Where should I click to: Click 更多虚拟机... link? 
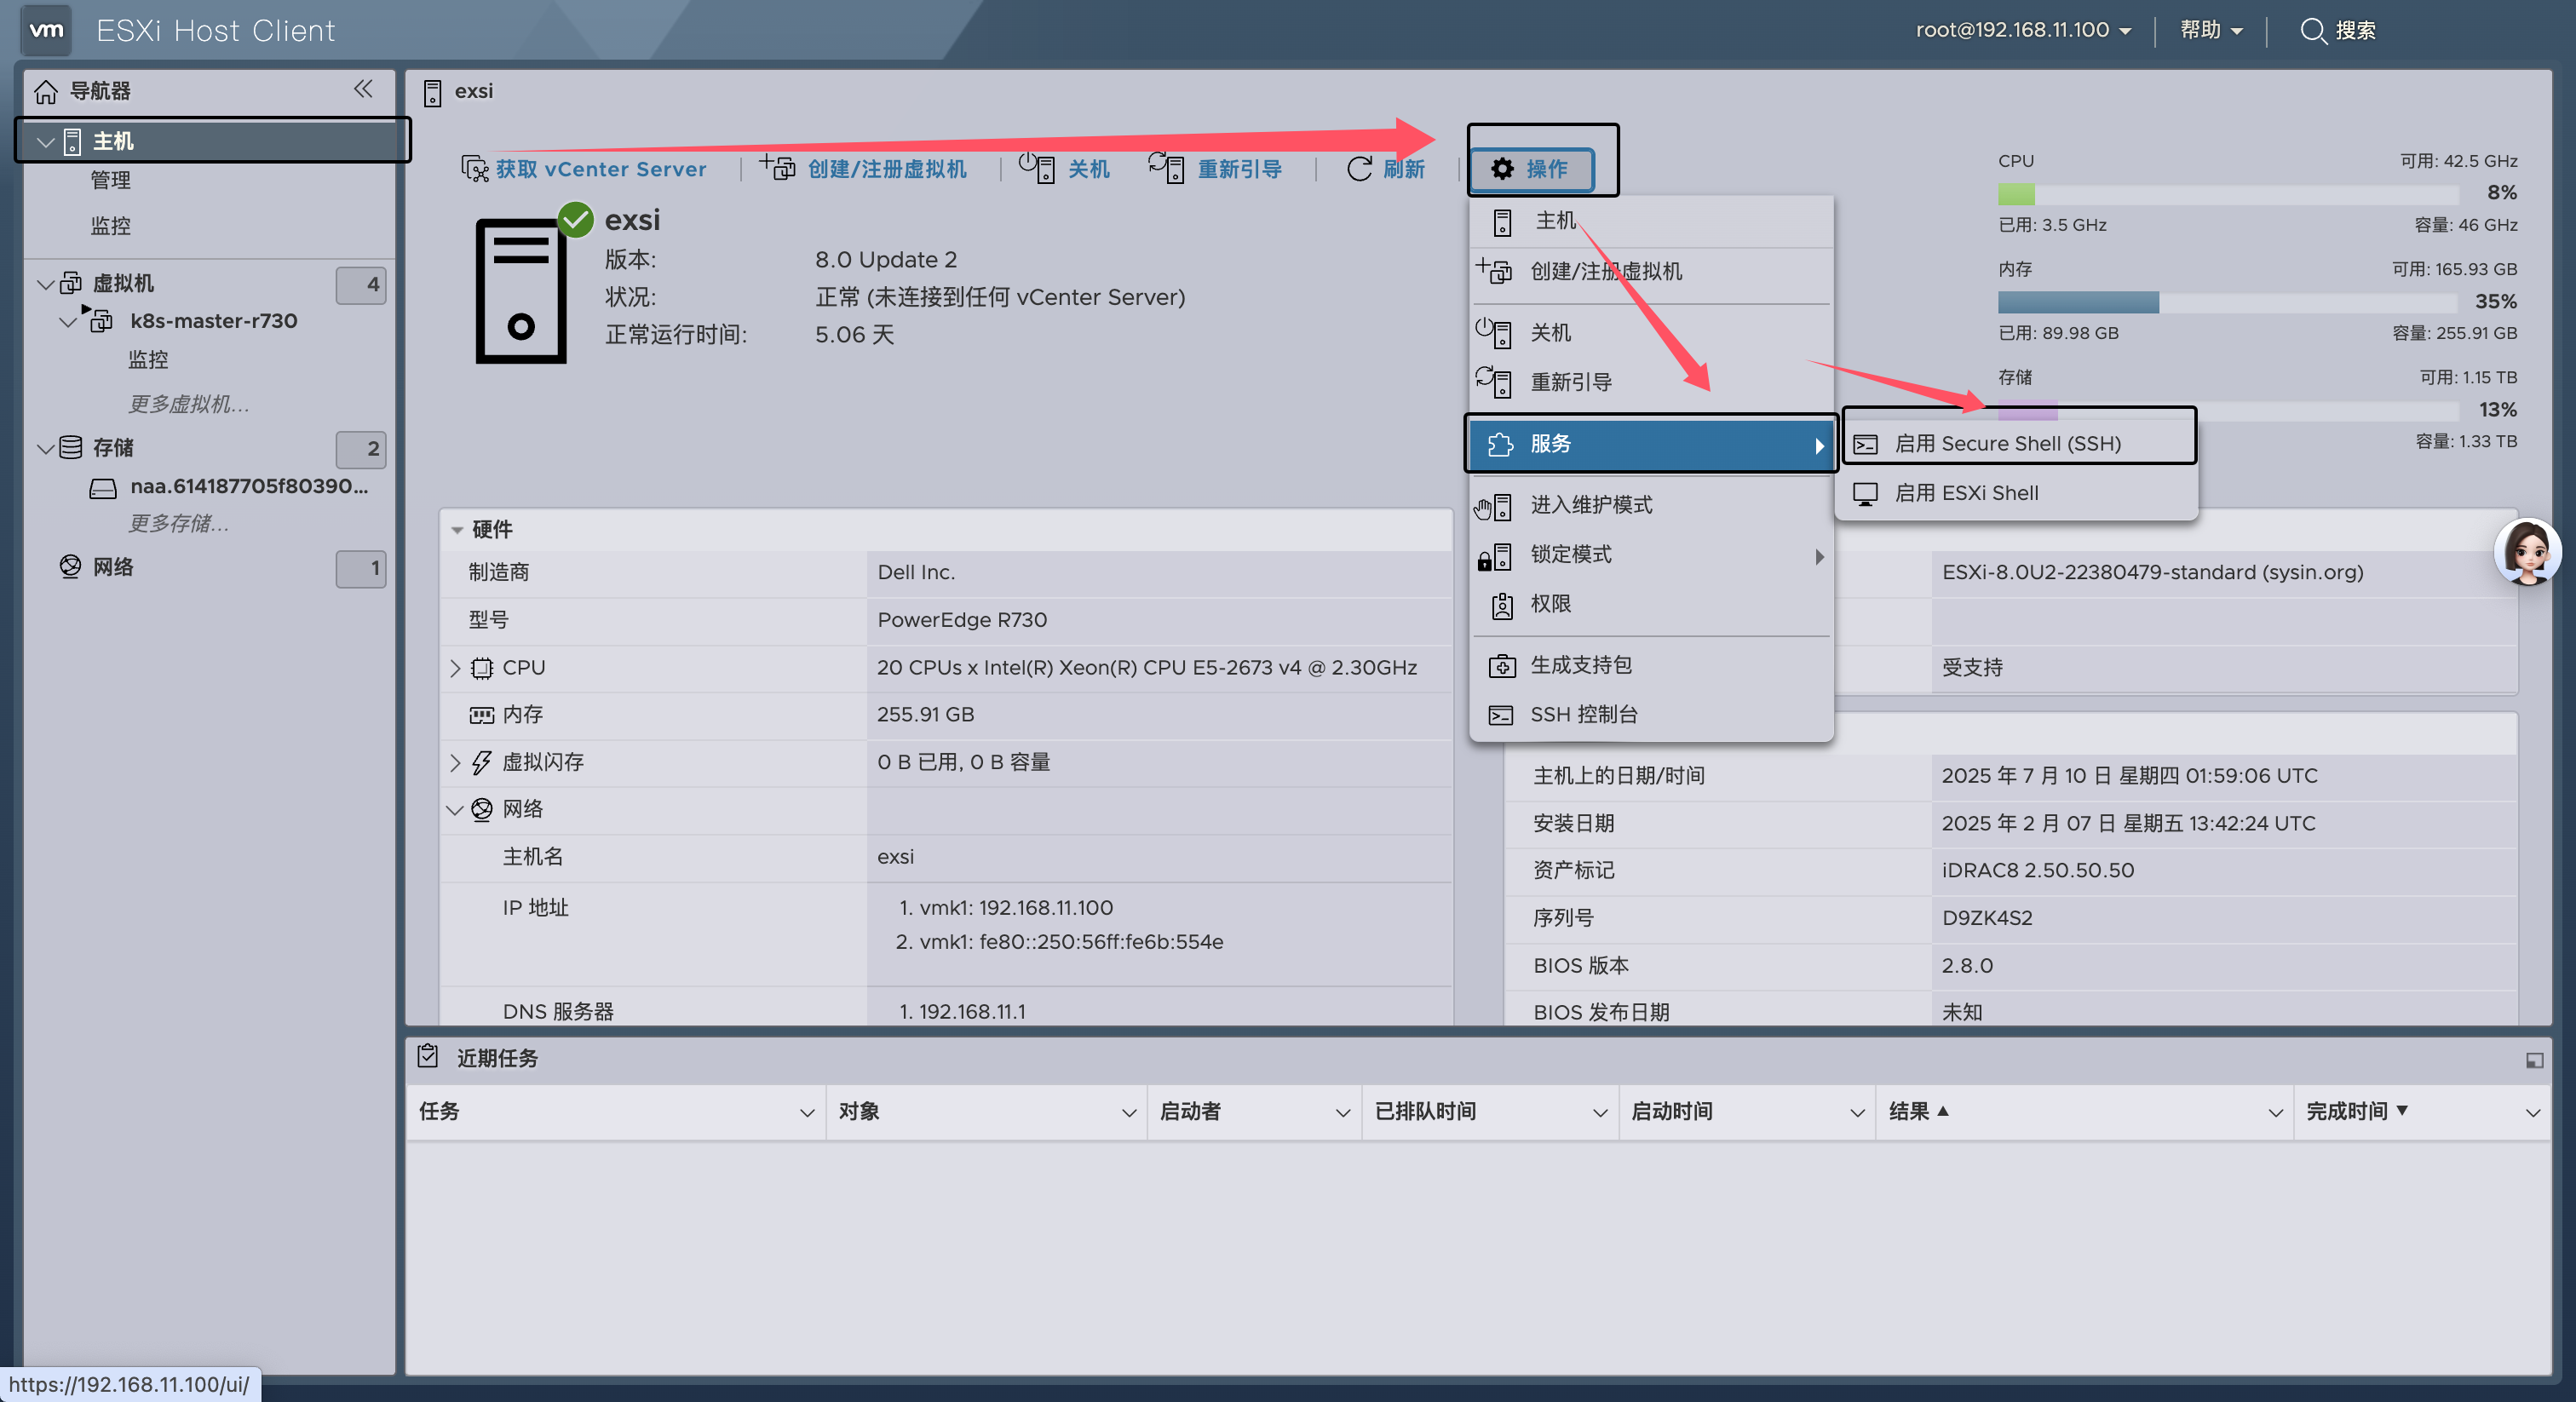[189, 404]
